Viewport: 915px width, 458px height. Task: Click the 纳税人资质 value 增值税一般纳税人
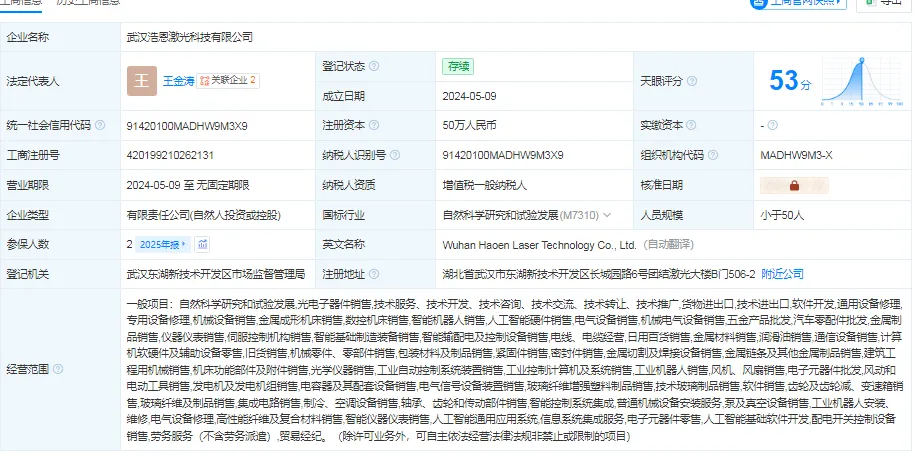click(x=484, y=186)
